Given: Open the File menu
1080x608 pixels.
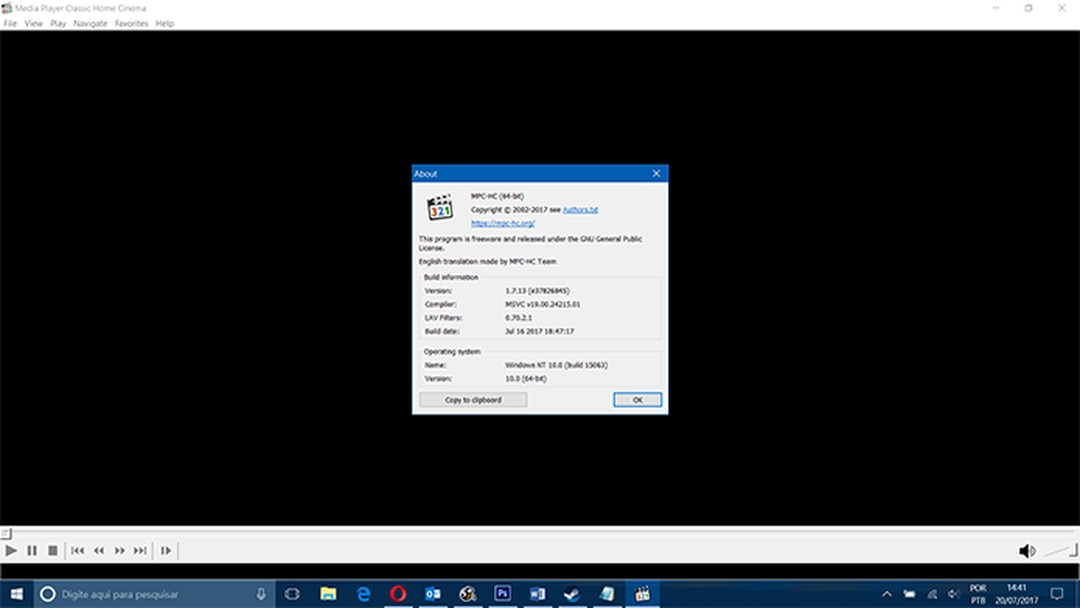Looking at the screenshot, I should click(x=10, y=23).
